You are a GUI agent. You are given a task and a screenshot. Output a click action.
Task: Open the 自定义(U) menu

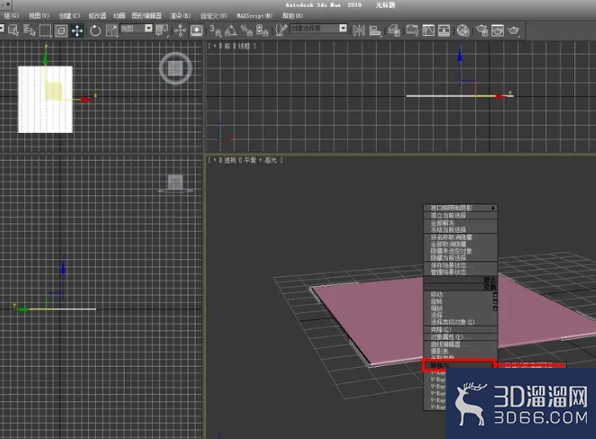coord(214,16)
